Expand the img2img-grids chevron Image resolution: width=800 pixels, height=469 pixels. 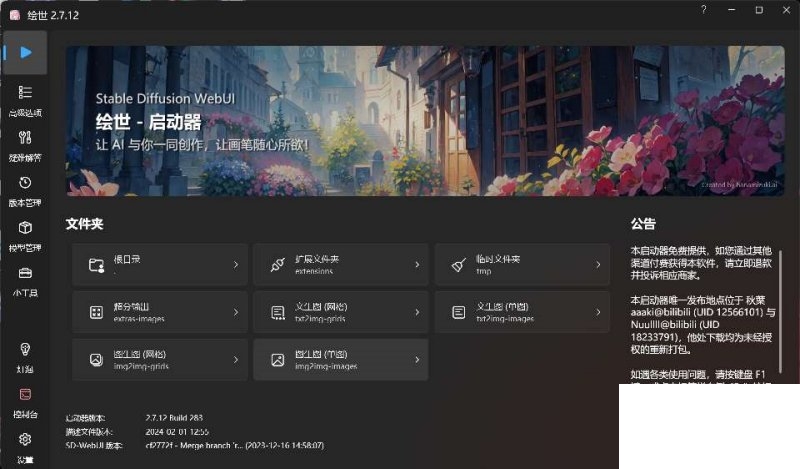click(236, 360)
